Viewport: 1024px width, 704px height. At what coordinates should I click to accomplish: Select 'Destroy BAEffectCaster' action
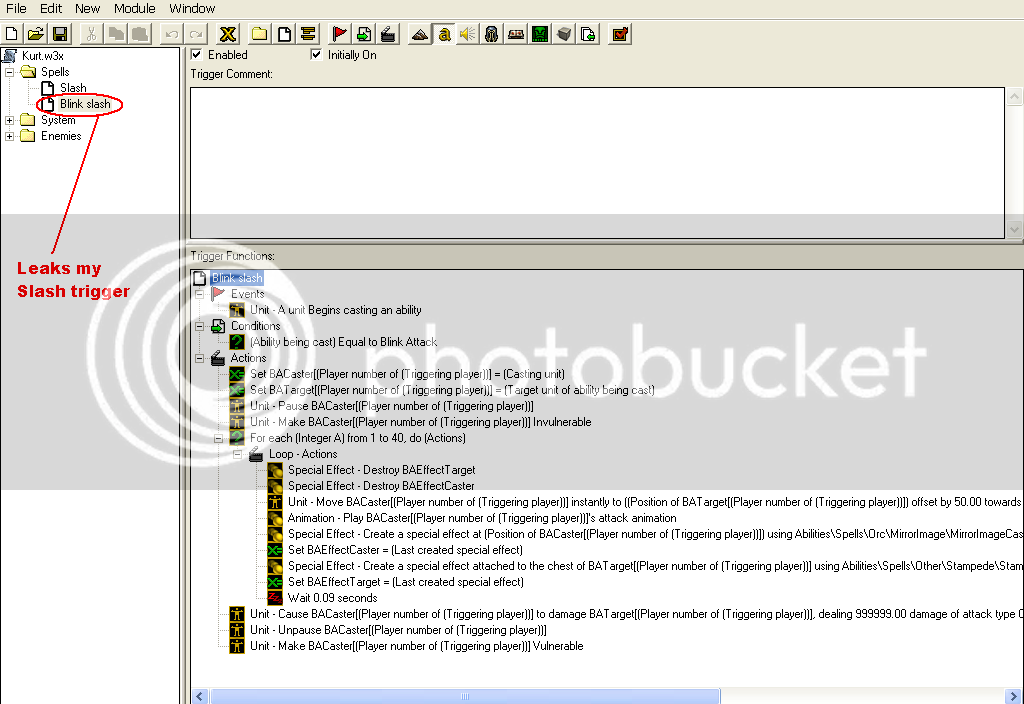pos(381,486)
